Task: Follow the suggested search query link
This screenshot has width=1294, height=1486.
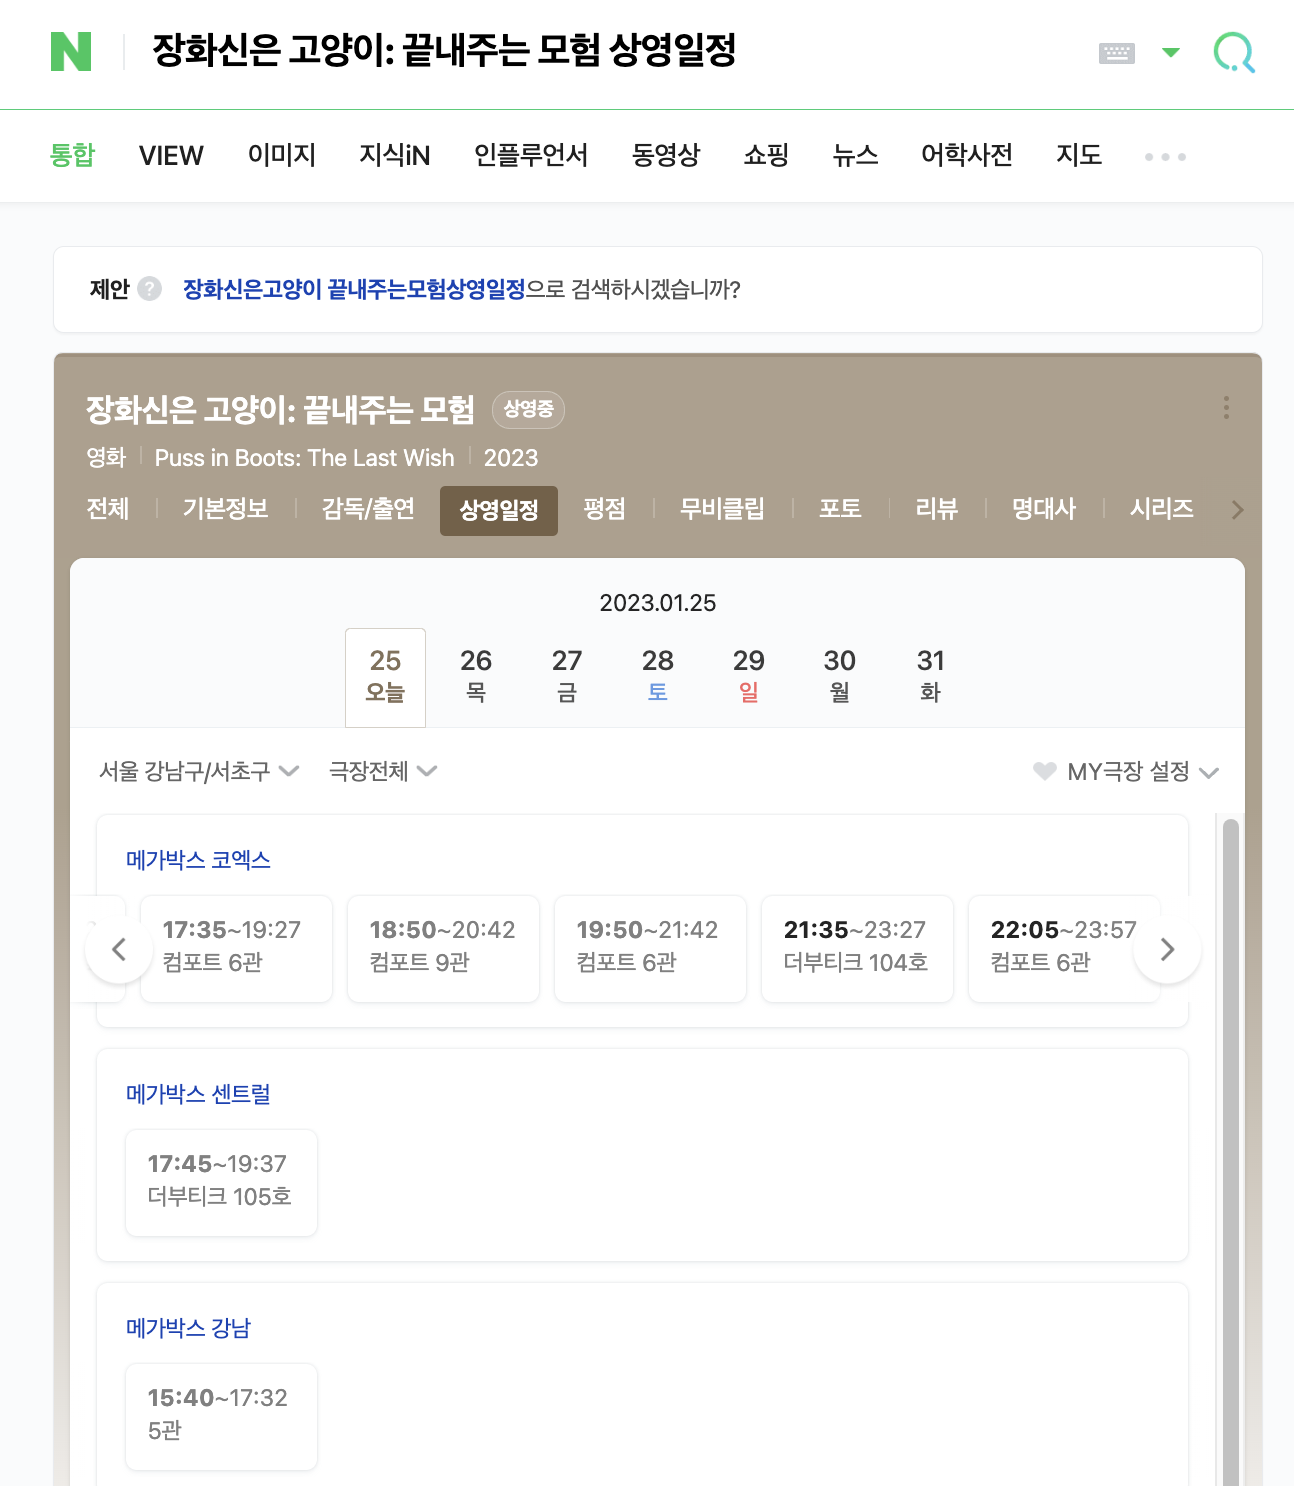Action: click(x=354, y=289)
